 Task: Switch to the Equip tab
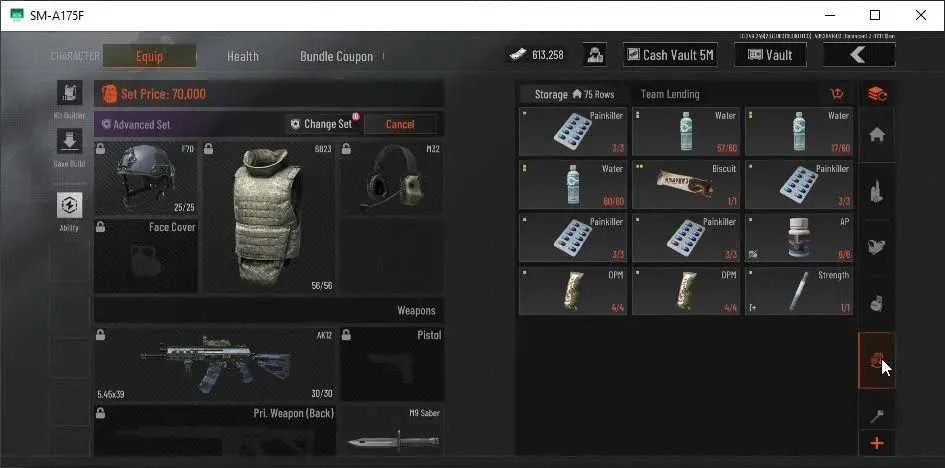(x=149, y=56)
